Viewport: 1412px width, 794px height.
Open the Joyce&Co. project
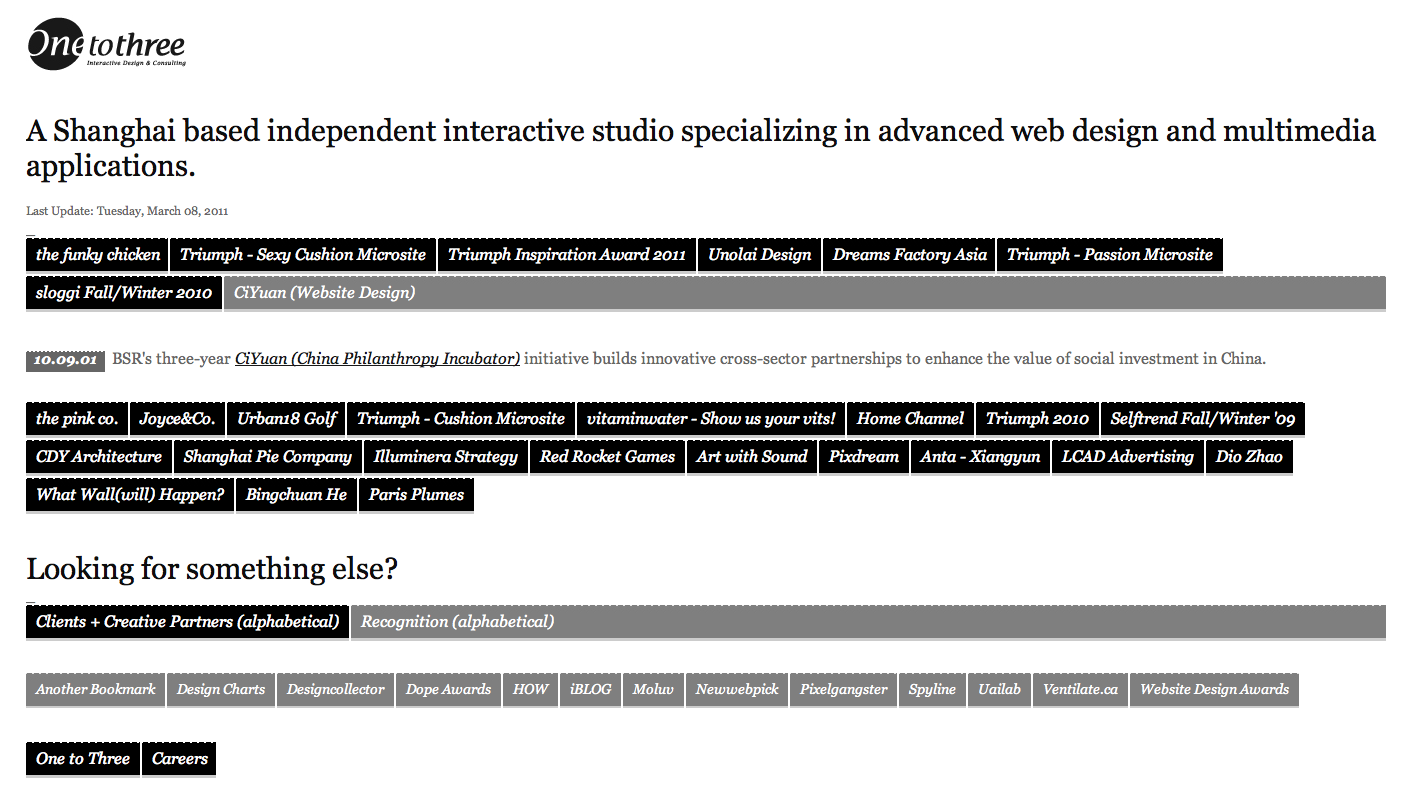(x=177, y=419)
